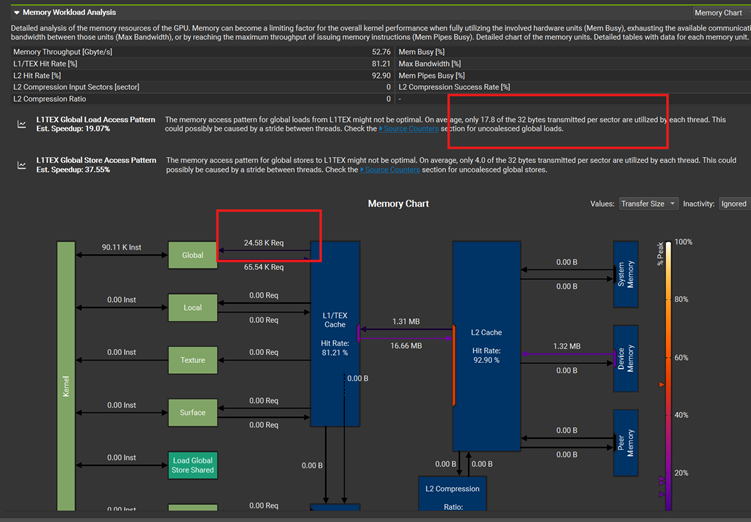Image resolution: width=751 pixels, height=522 pixels.
Task: Click the L2 Cache block
Action: click(486, 346)
